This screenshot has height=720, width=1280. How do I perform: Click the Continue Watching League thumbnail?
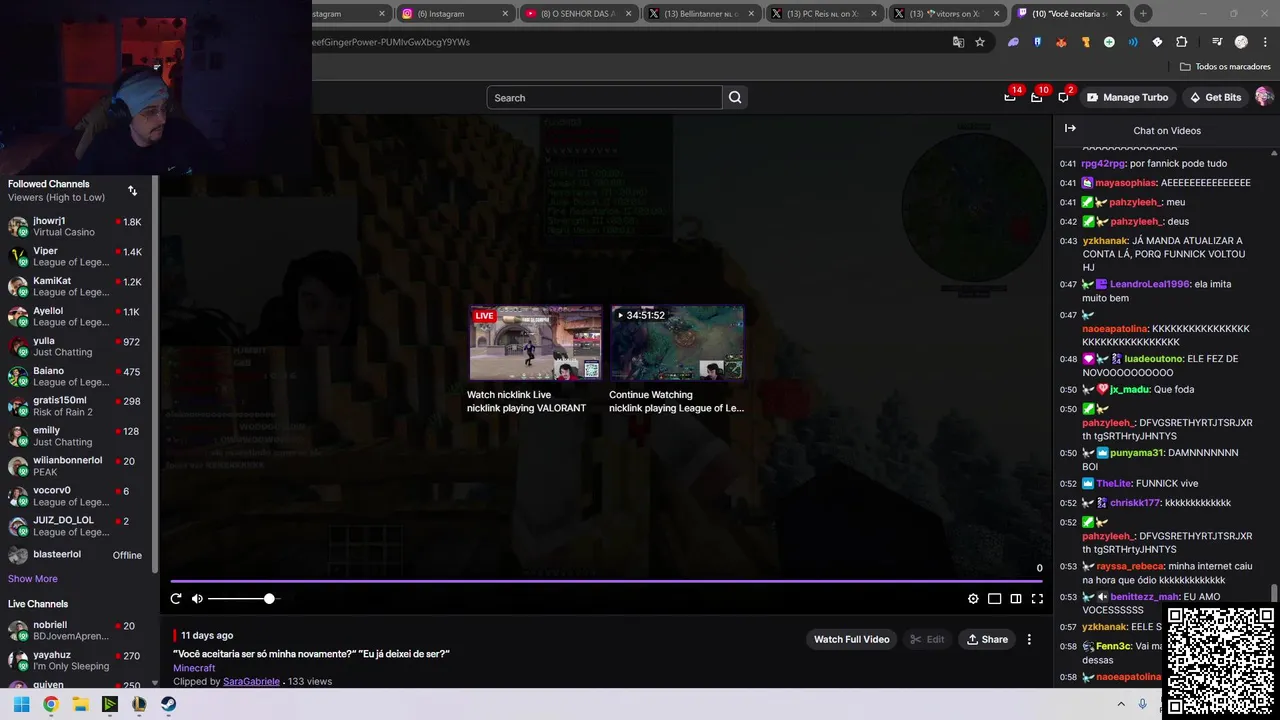[x=677, y=343]
